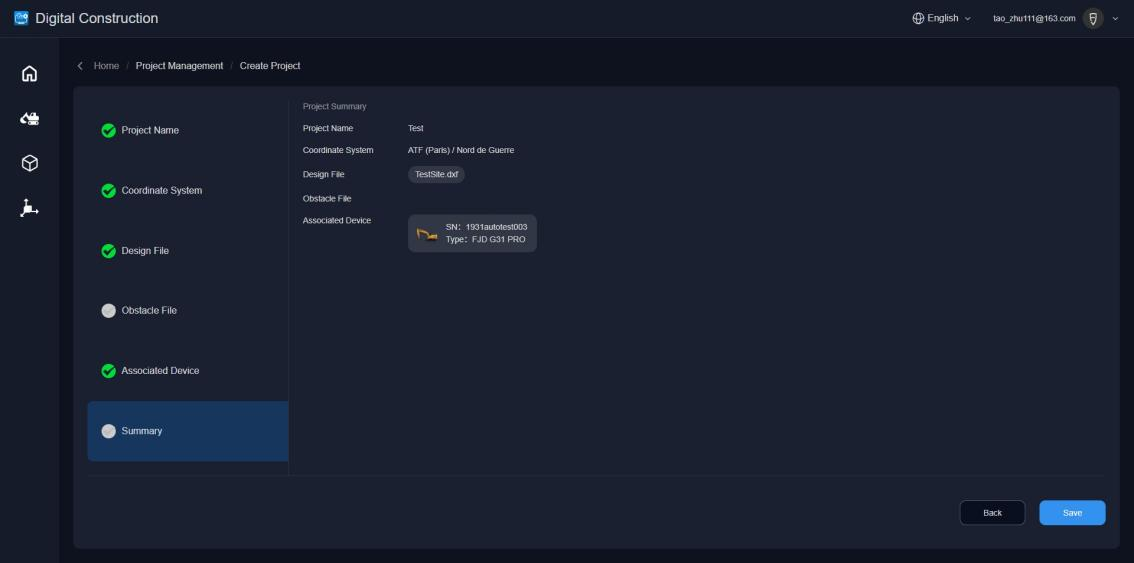Click the Digital Construction logo icon
Screen dimensions: 1134x563
point(21,18)
